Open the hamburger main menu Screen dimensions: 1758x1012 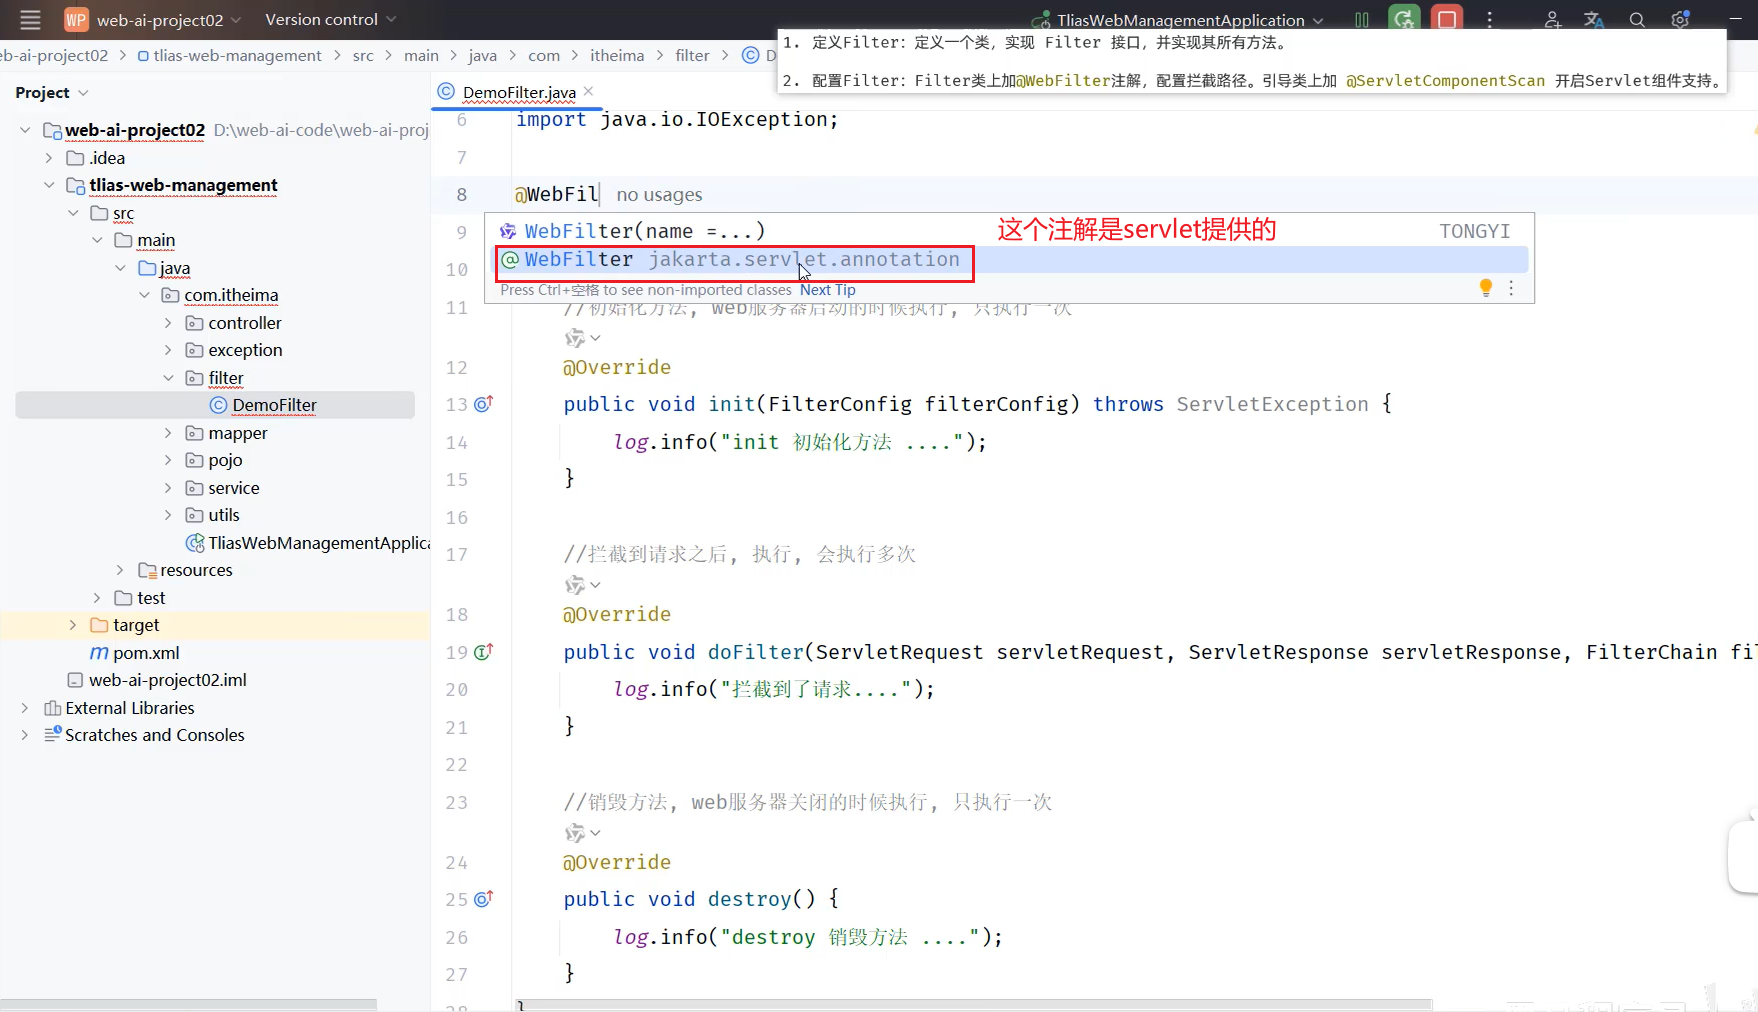point(30,19)
